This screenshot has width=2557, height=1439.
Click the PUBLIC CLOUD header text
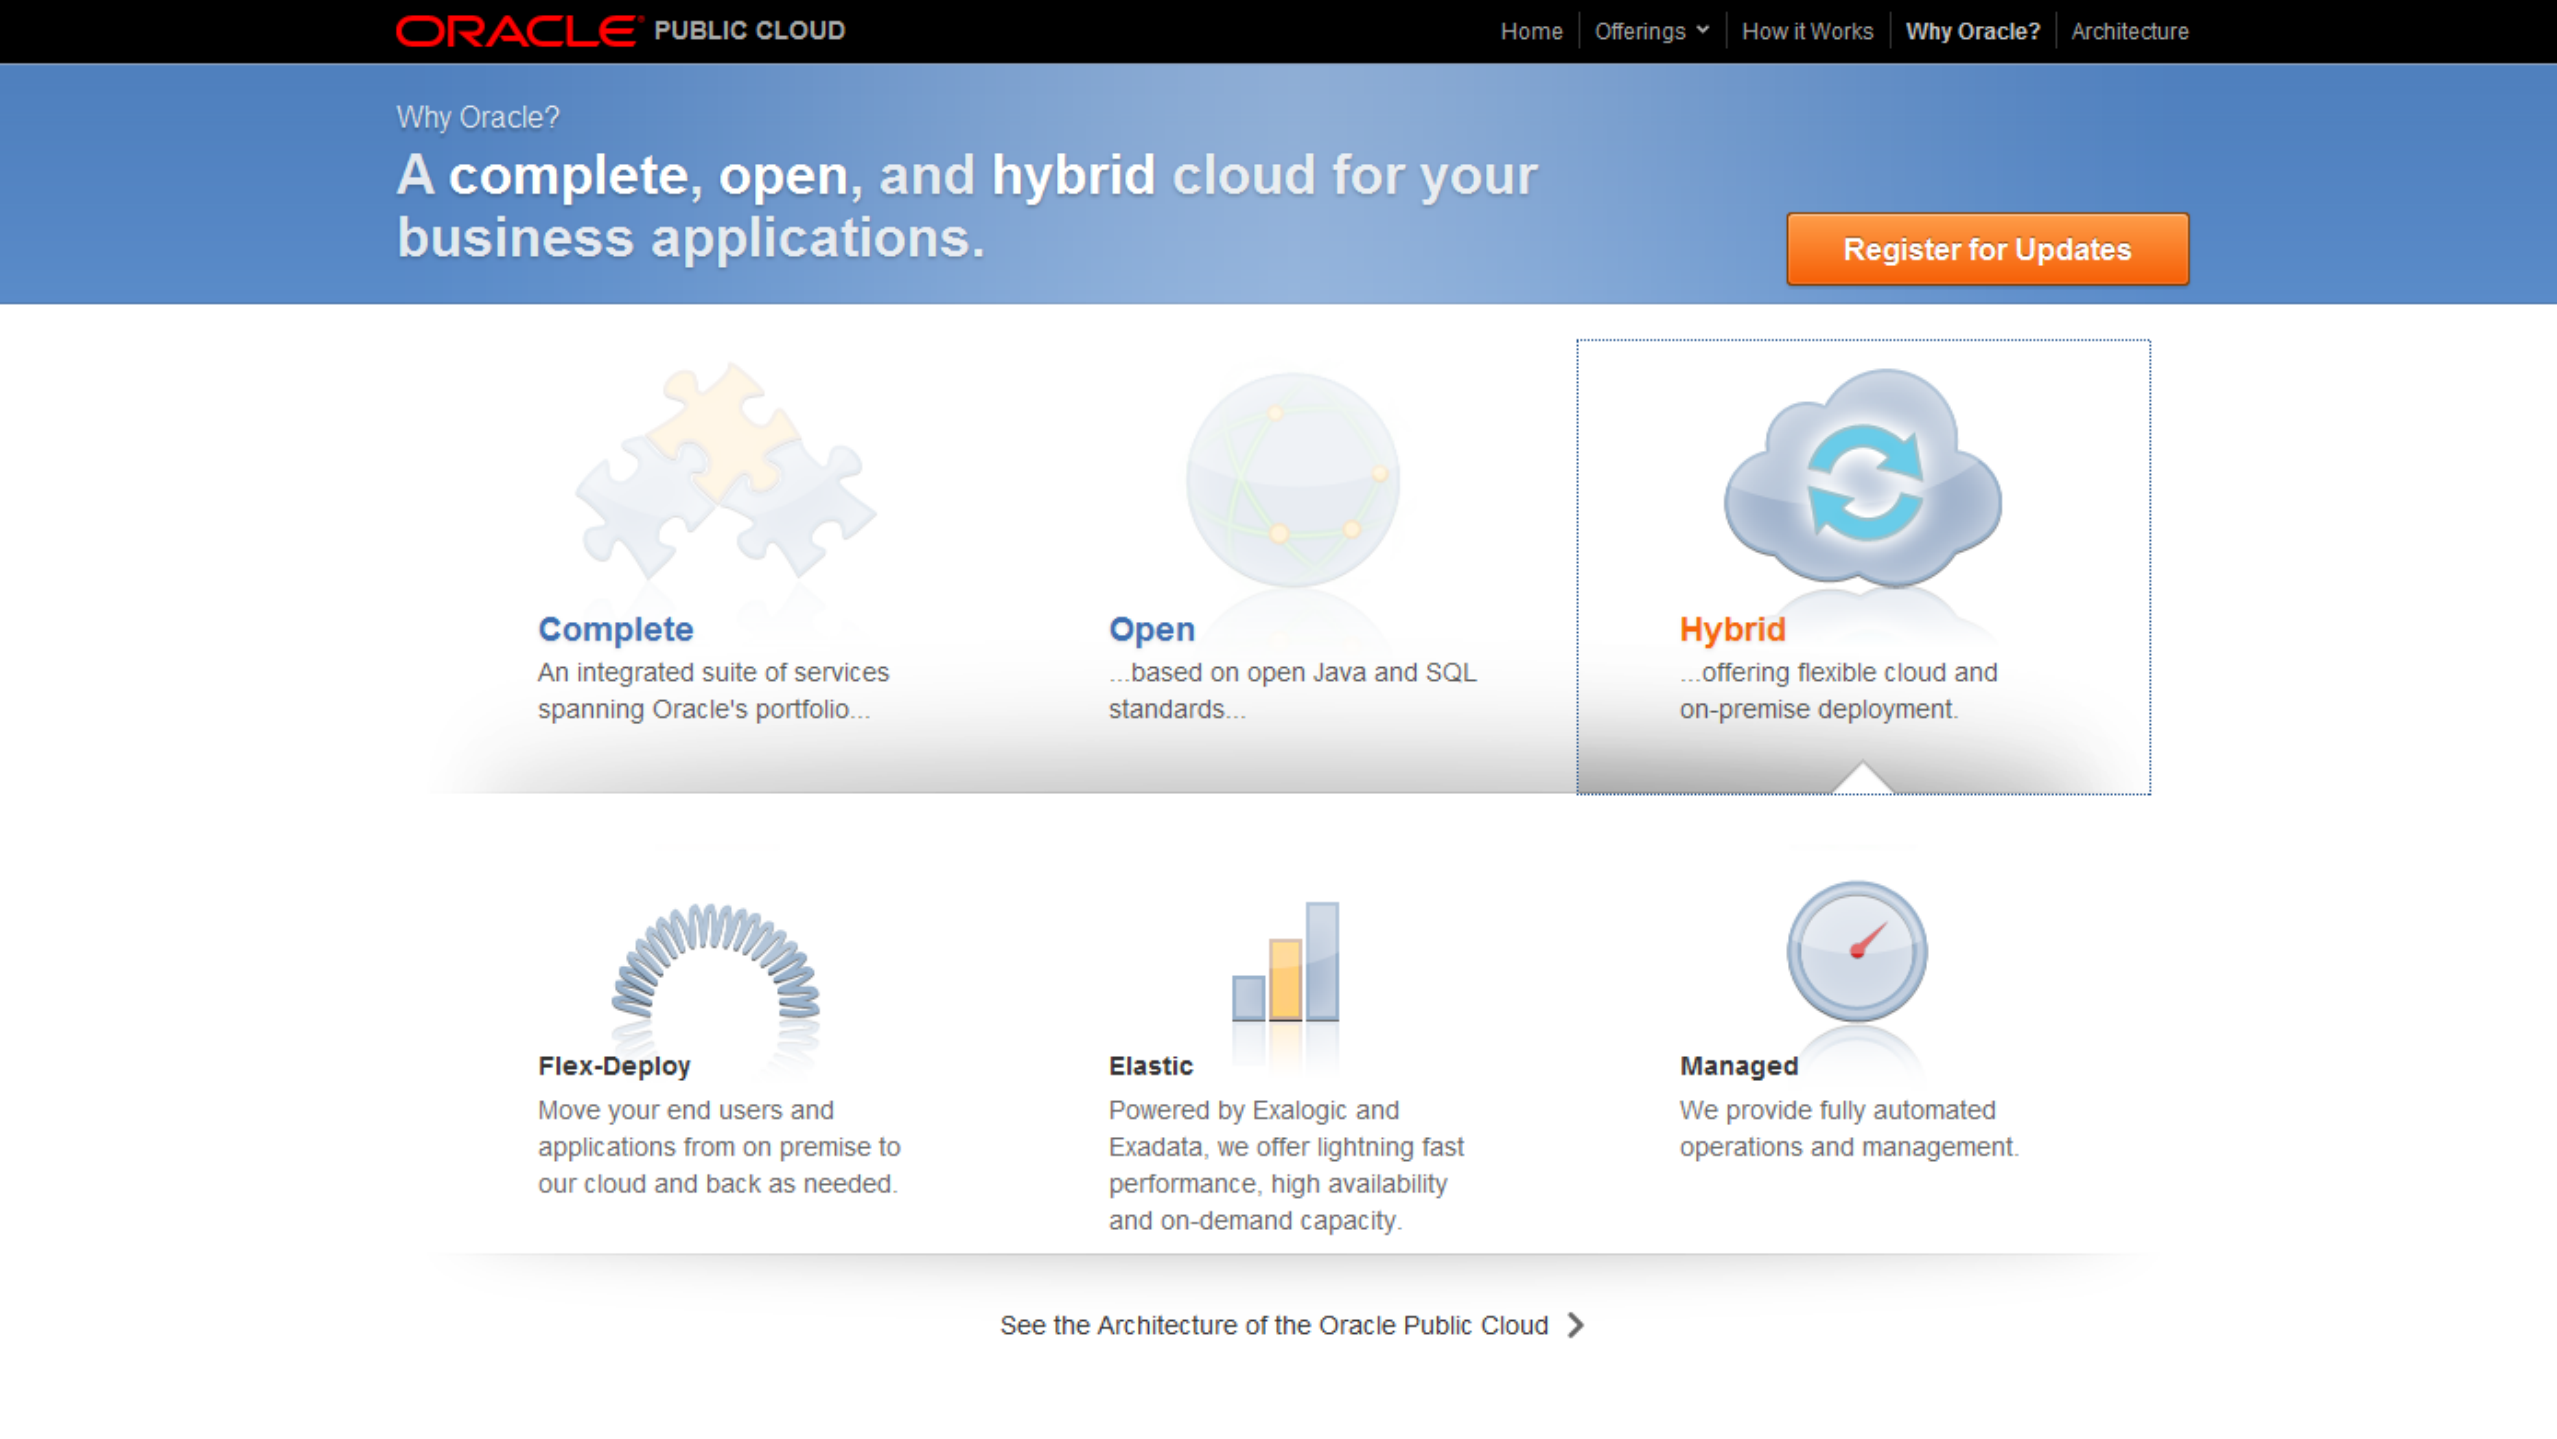pos(749,31)
